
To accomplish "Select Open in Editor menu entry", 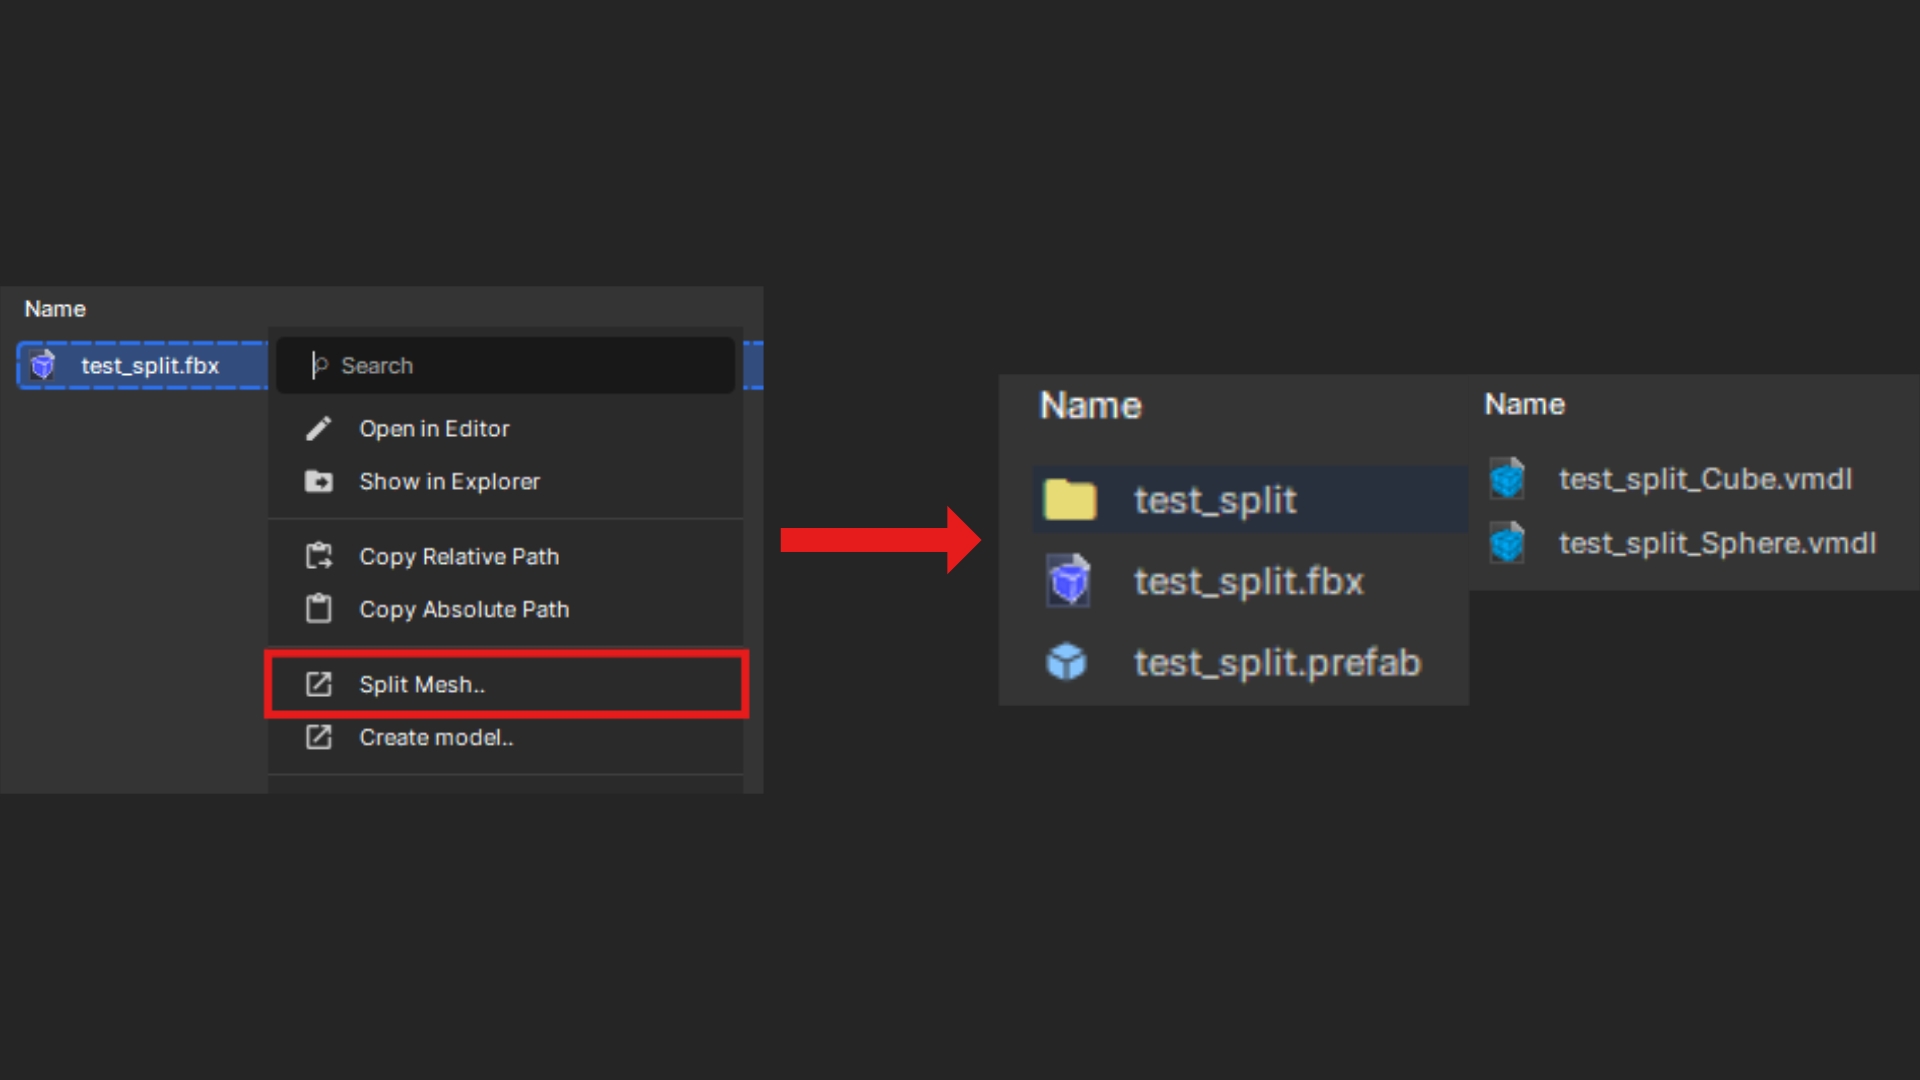I will pos(434,429).
